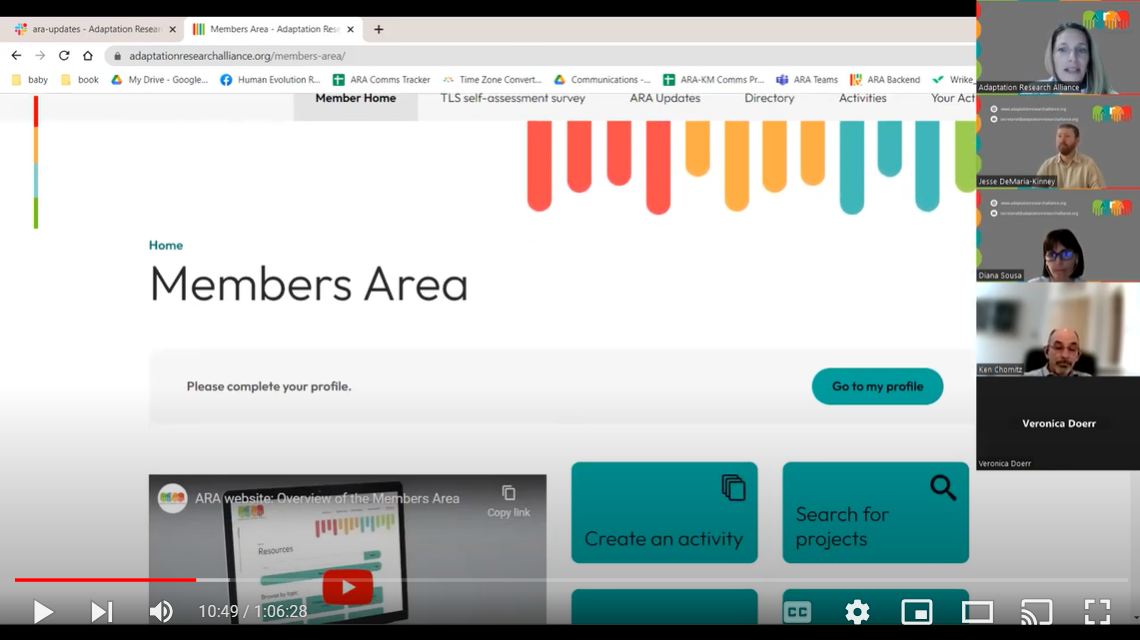Select the ARA Updates menu item
Screen dimensions: 1140x640
click(x=664, y=98)
